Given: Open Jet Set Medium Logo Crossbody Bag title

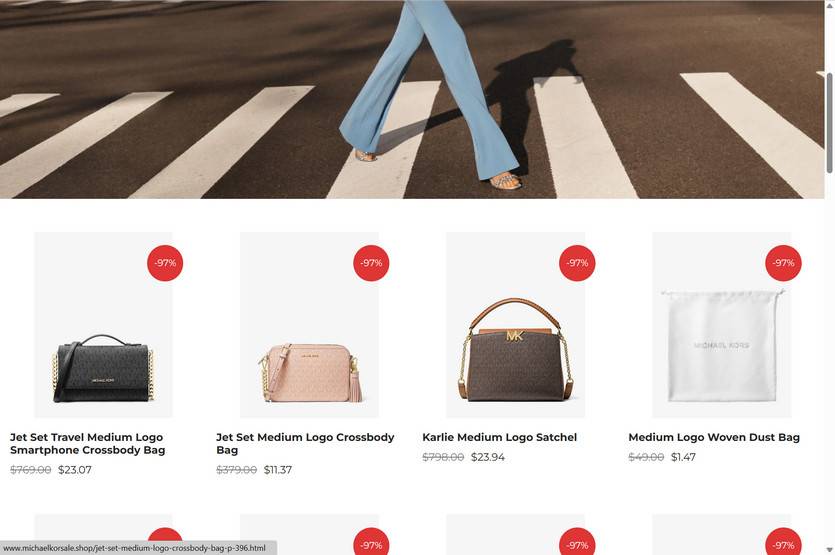Looking at the screenshot, I should (305, 444).
